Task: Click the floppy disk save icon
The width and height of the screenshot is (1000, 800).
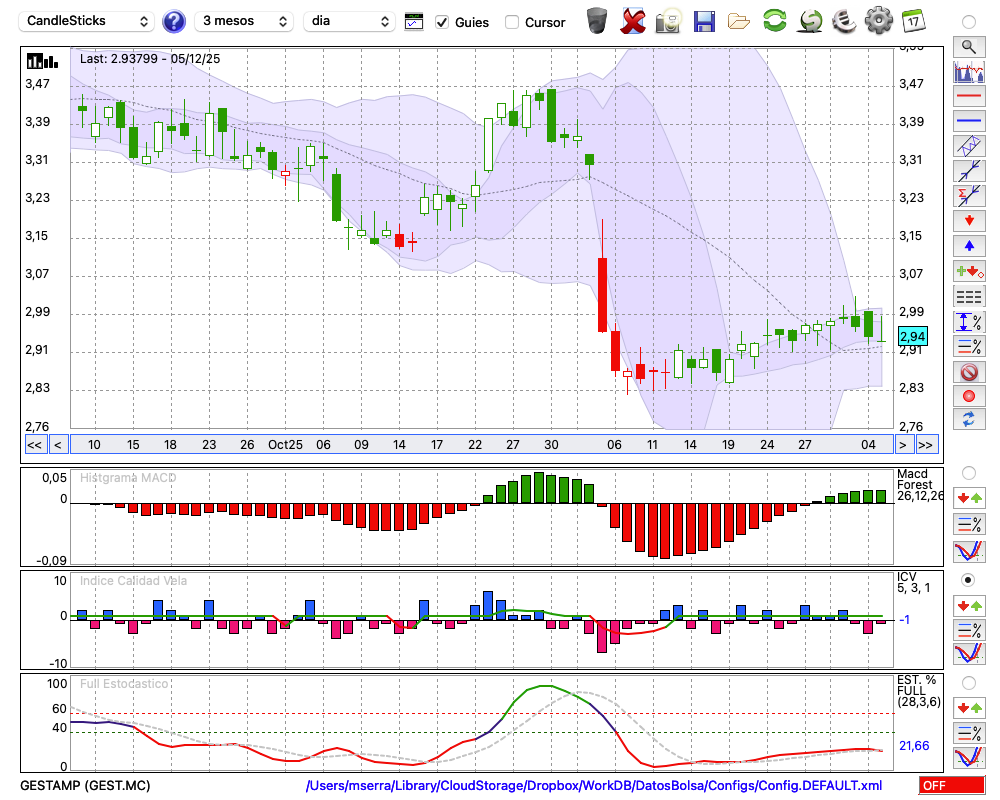Action: (704, 22)
